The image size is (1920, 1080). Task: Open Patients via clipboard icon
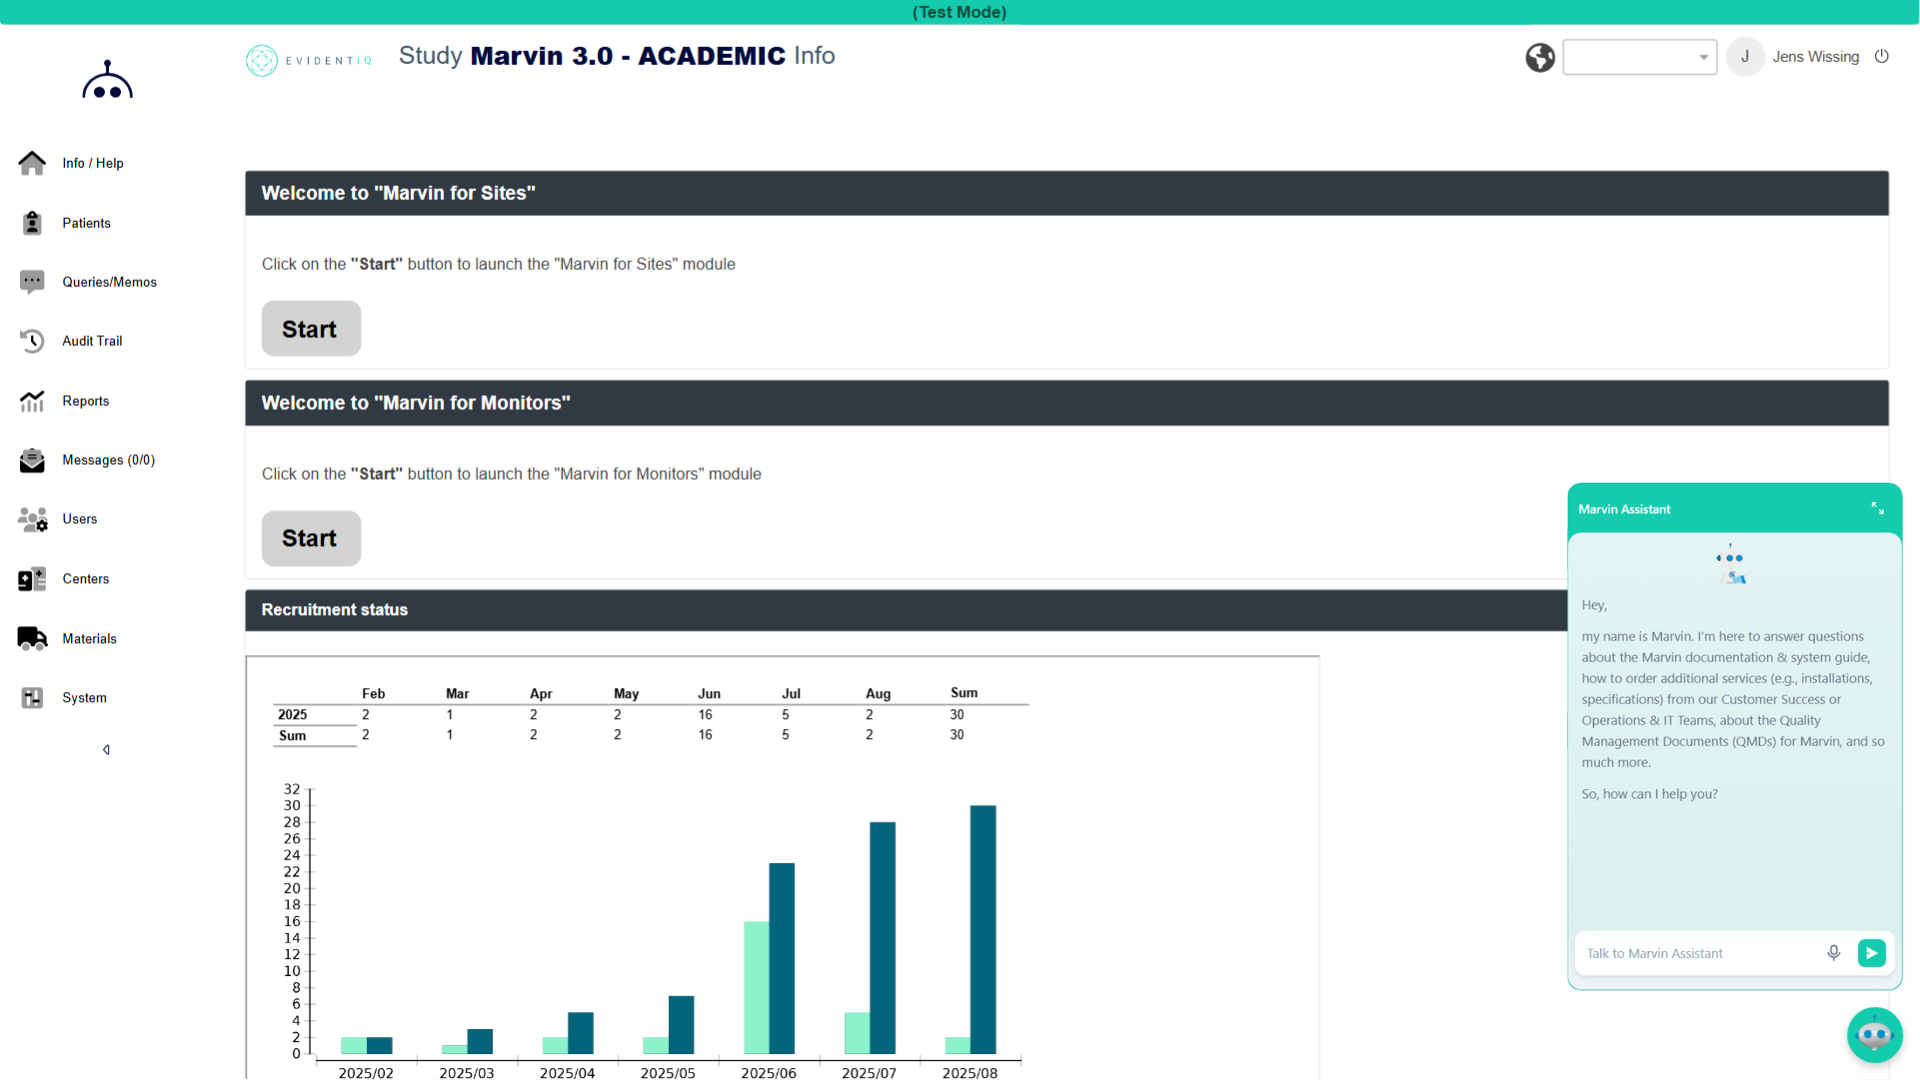[x=32, y=223]
